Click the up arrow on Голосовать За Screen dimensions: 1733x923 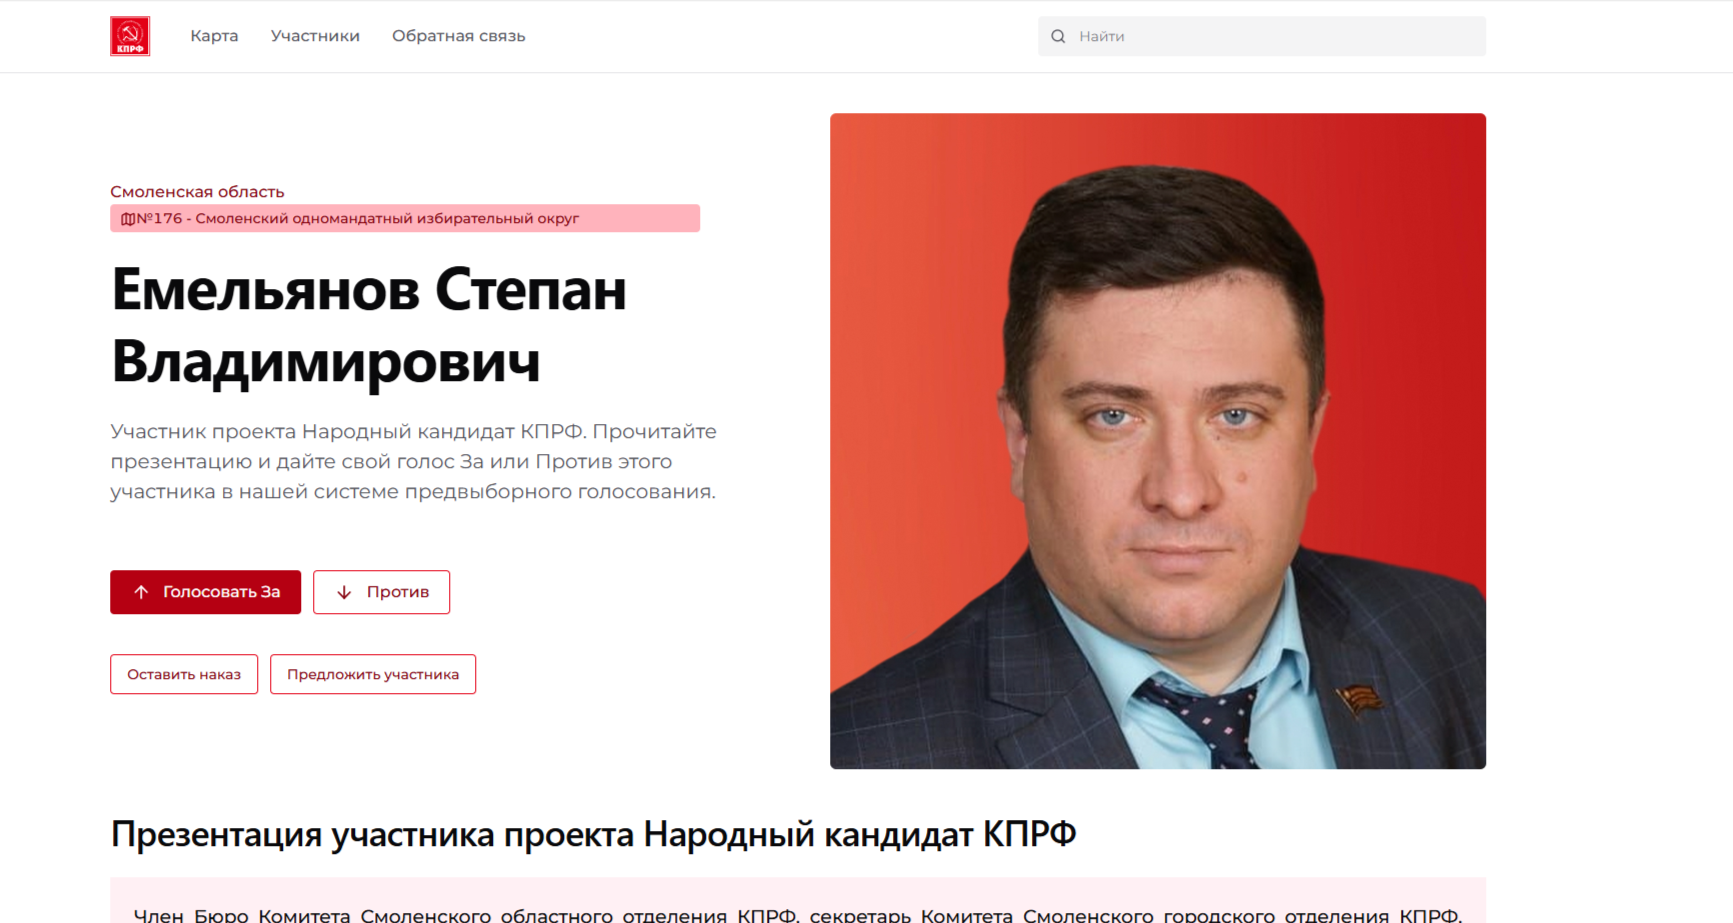141,592
